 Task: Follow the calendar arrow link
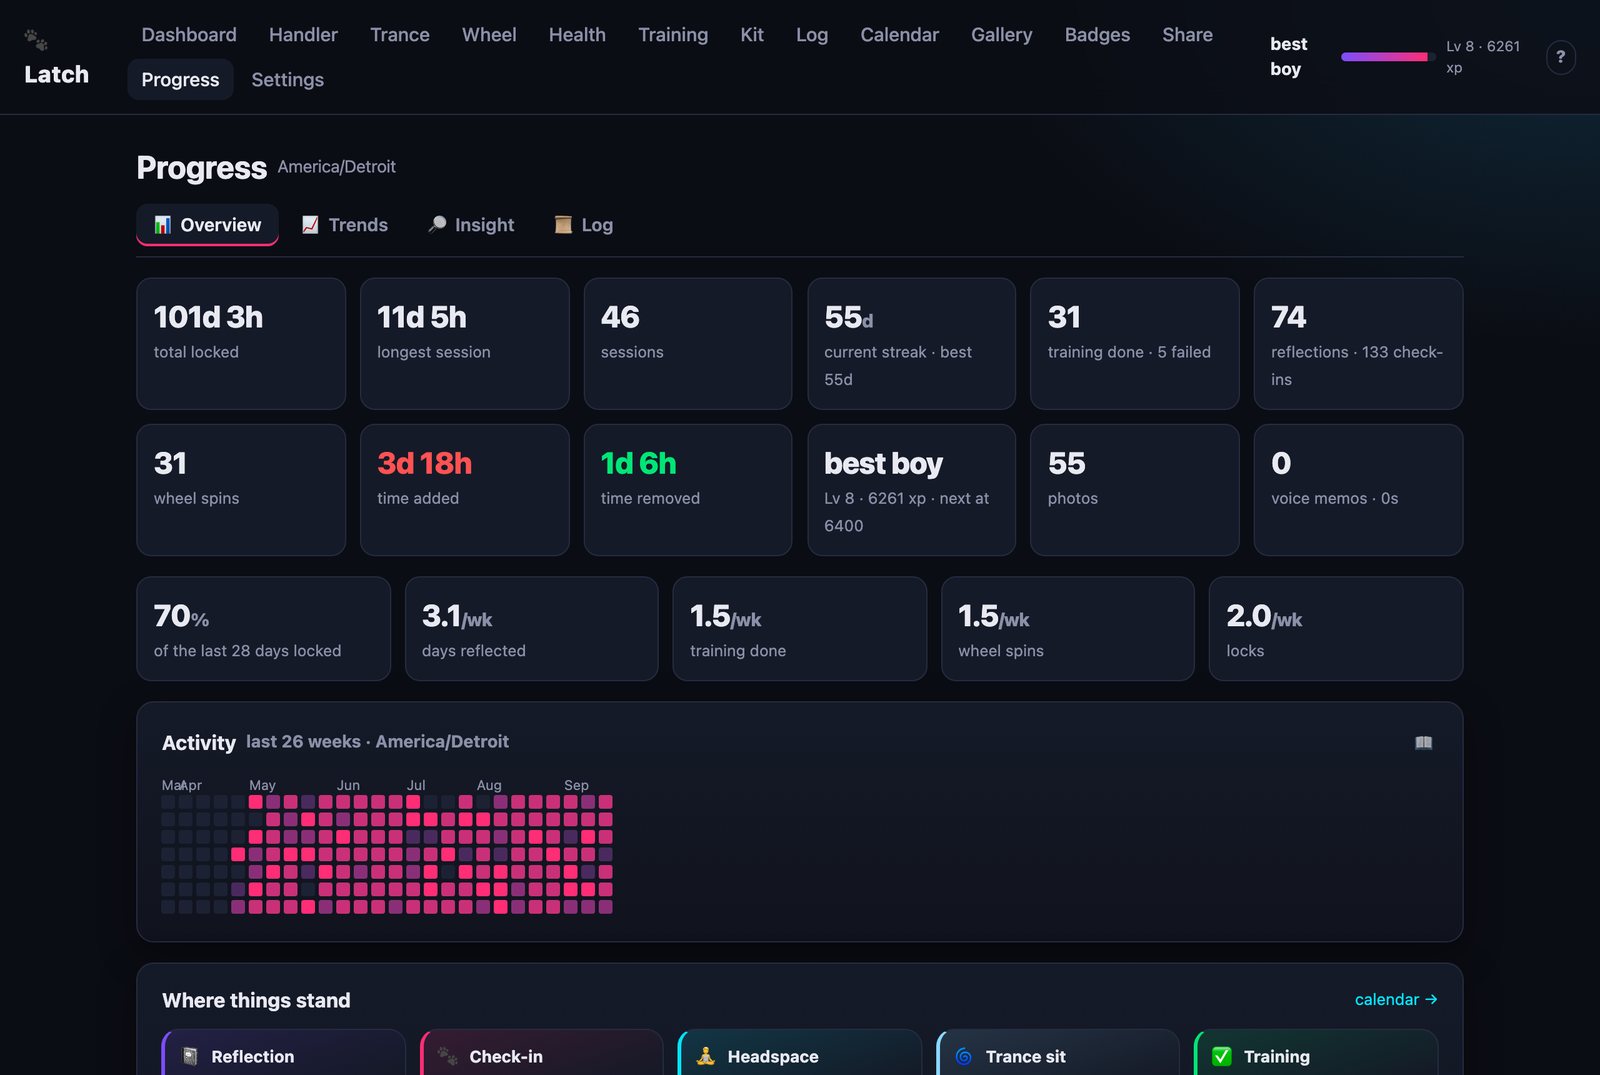(1396, 999)
